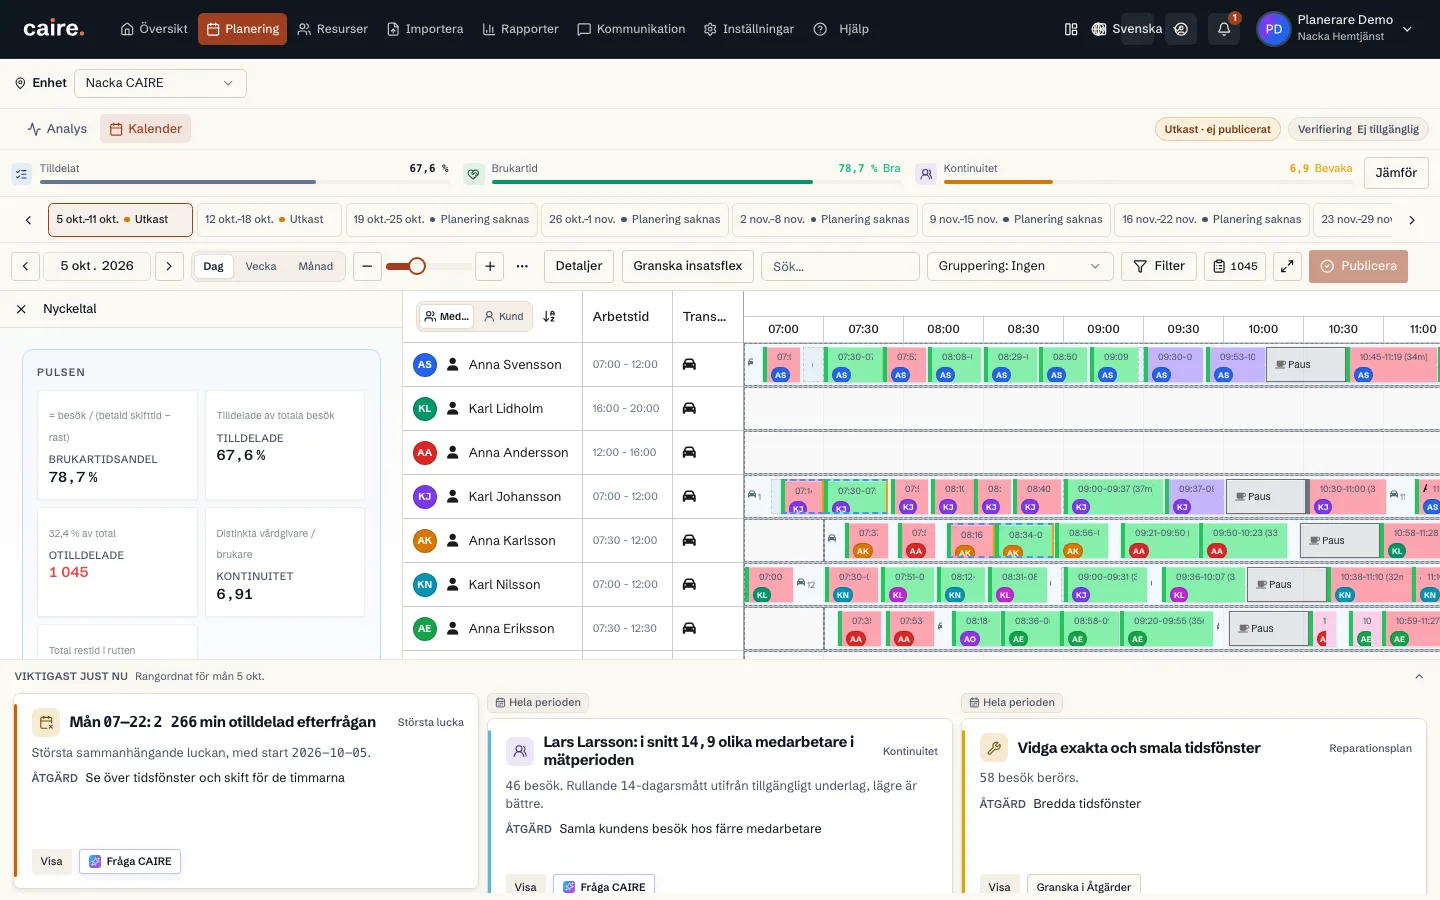Click the sort order icon
The height and width of the screenshot is (900, 1440).
pos(549,317)
